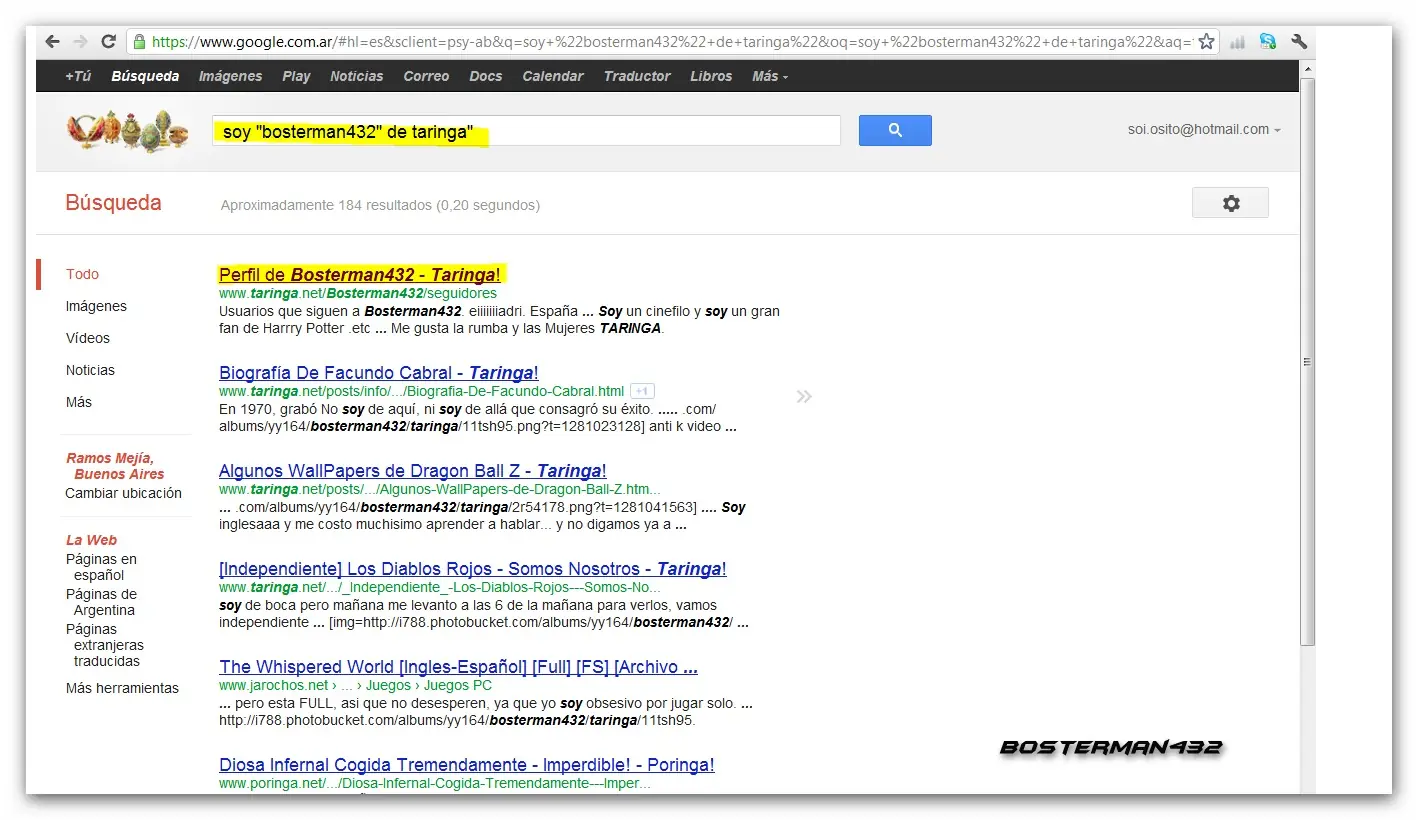
Task: Filter results by Vídeos in sidebar
Action: coord(88,338)
